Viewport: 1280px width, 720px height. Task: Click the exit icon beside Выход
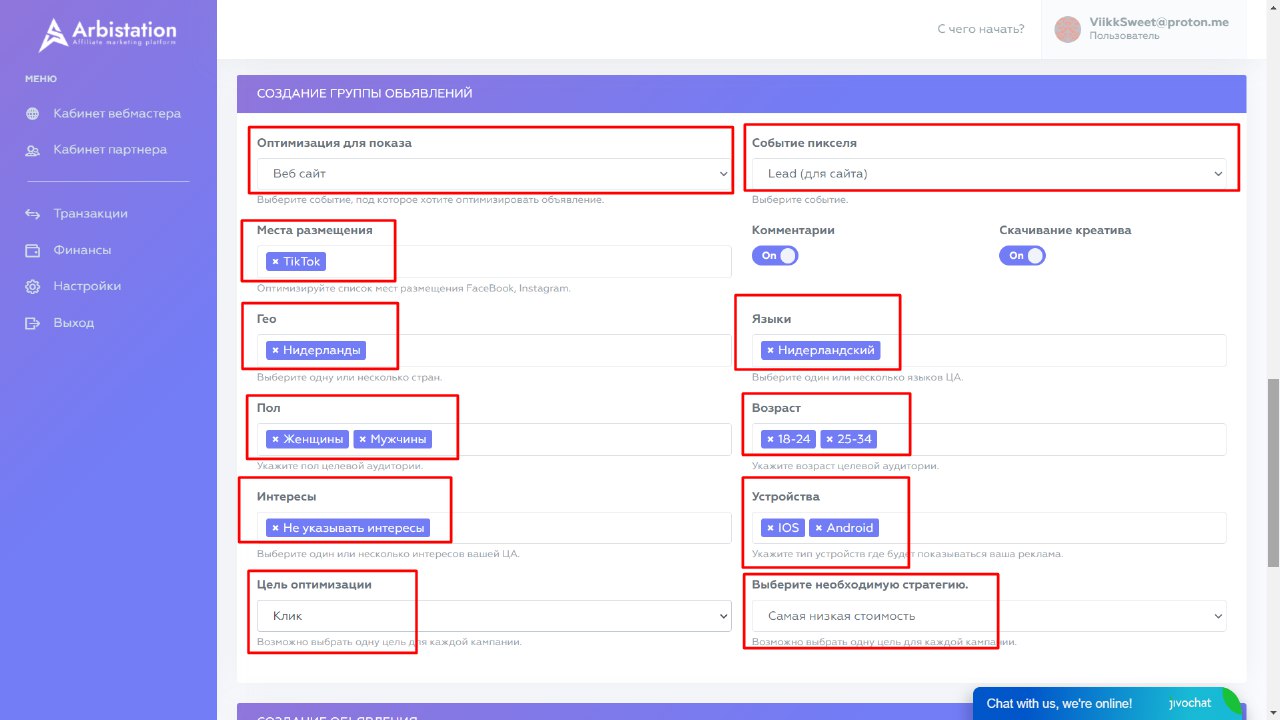[x=33, y=323]
